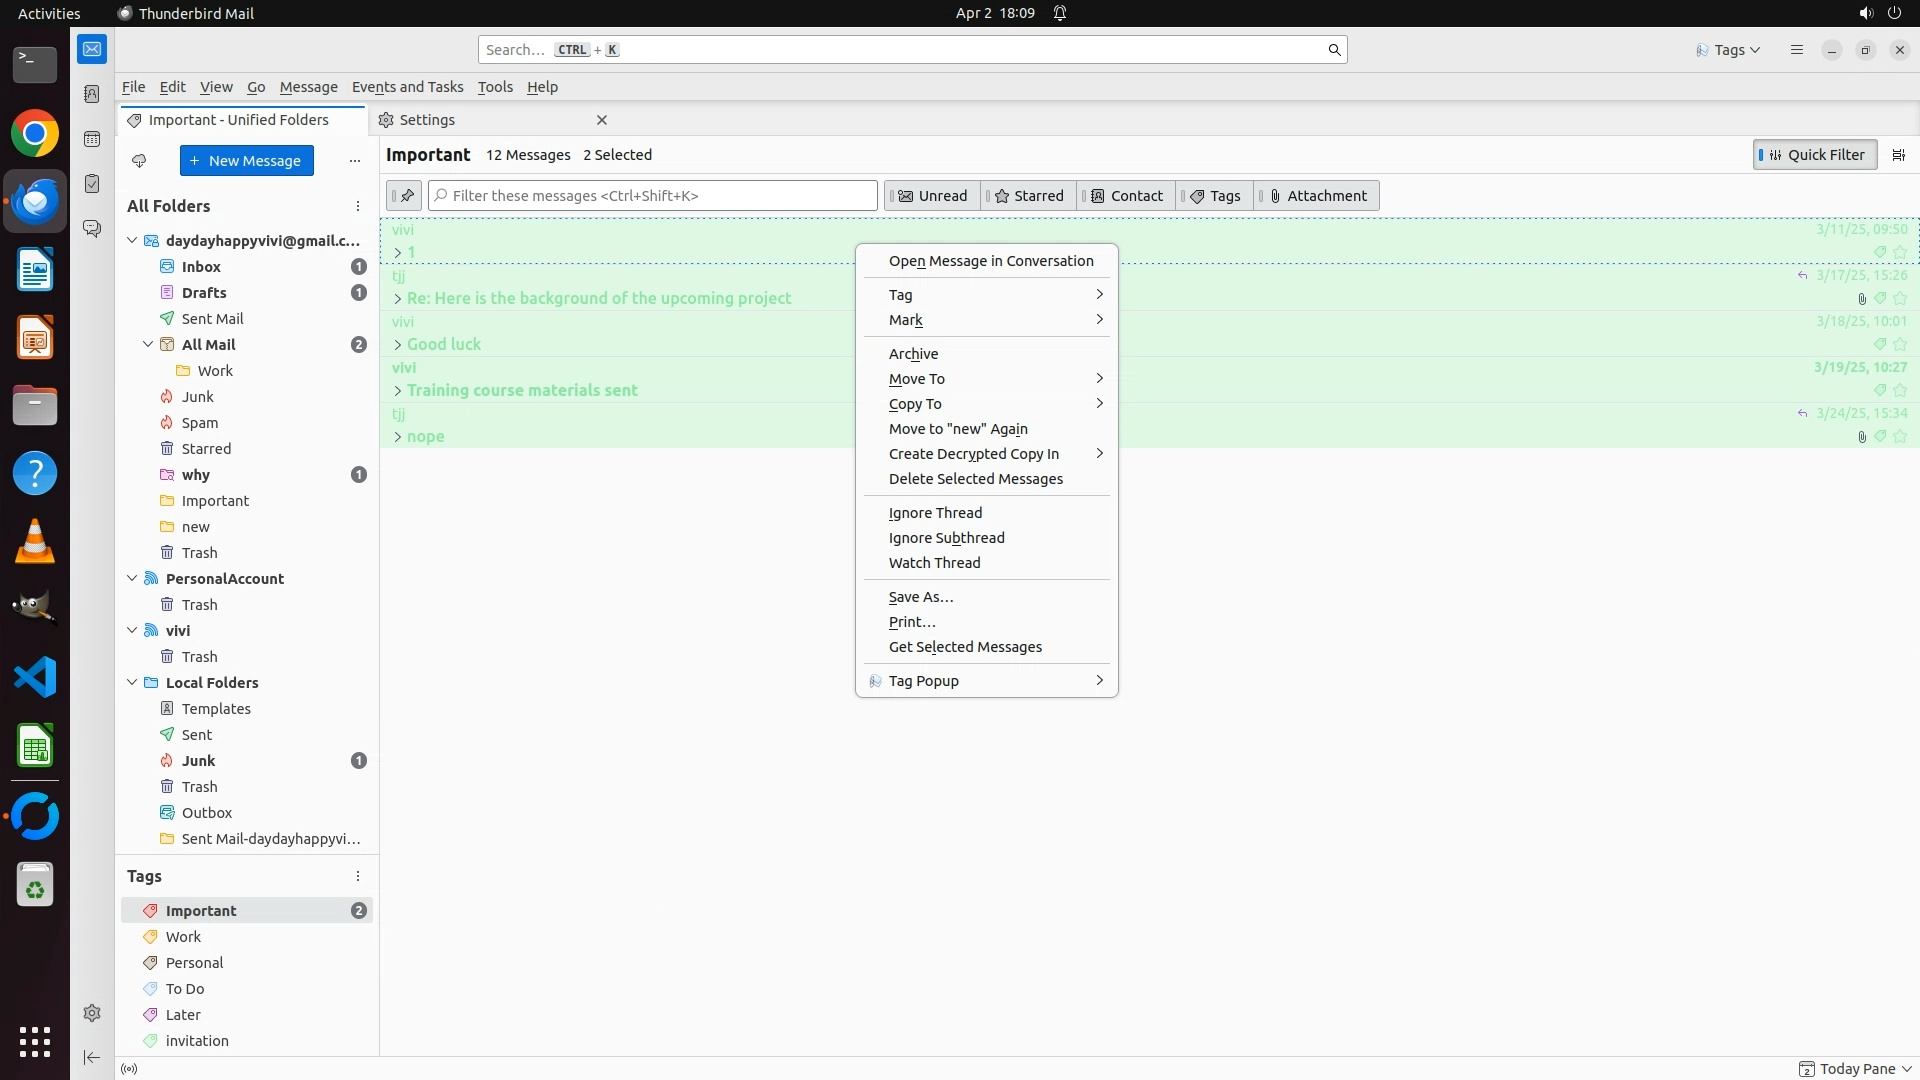Open Settings gear in spaces toolbar
1920x1080 pixels.
pyautogui.click(x=92, y=1013)
